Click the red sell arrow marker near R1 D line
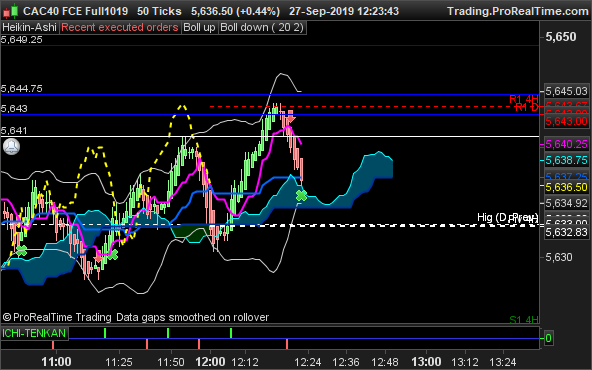Image resolution: width=592 pixels, height=370 pixels. click(x=290, y=117)
